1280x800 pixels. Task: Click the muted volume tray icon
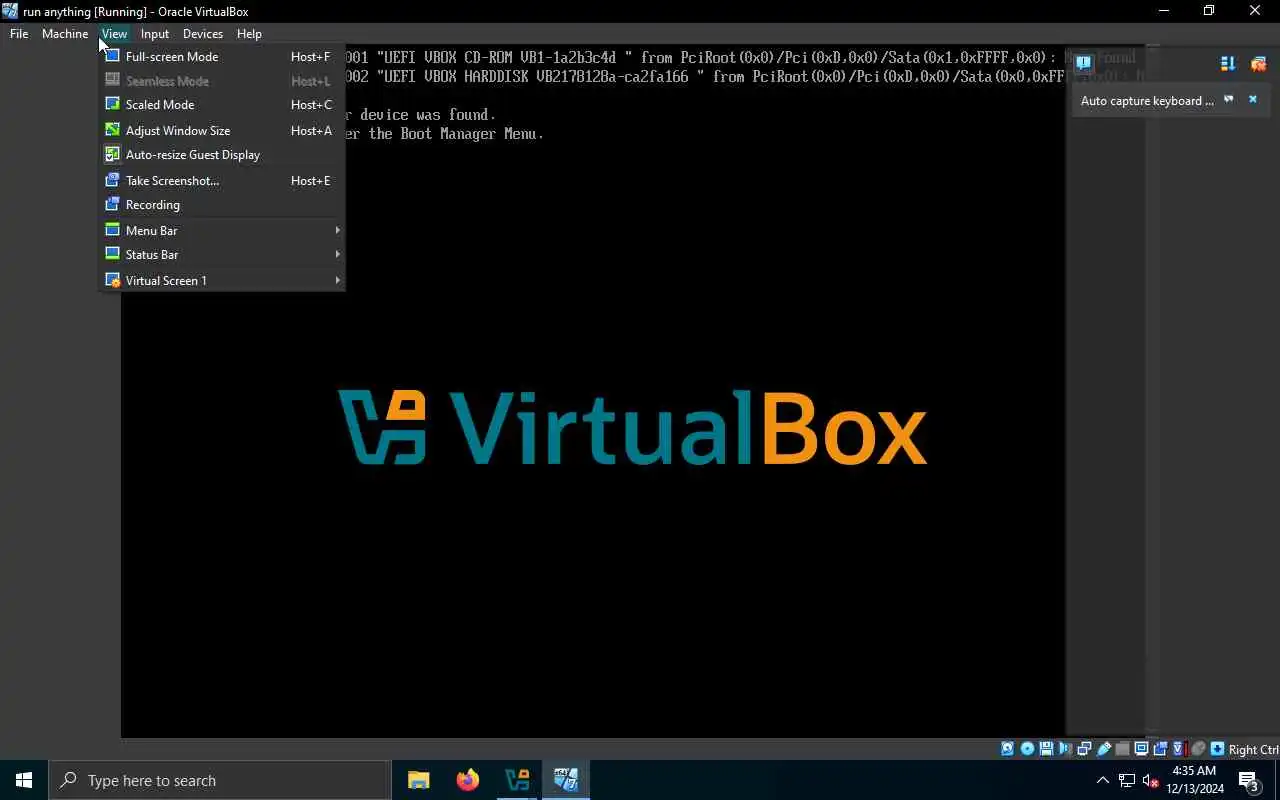(1151, 780)
